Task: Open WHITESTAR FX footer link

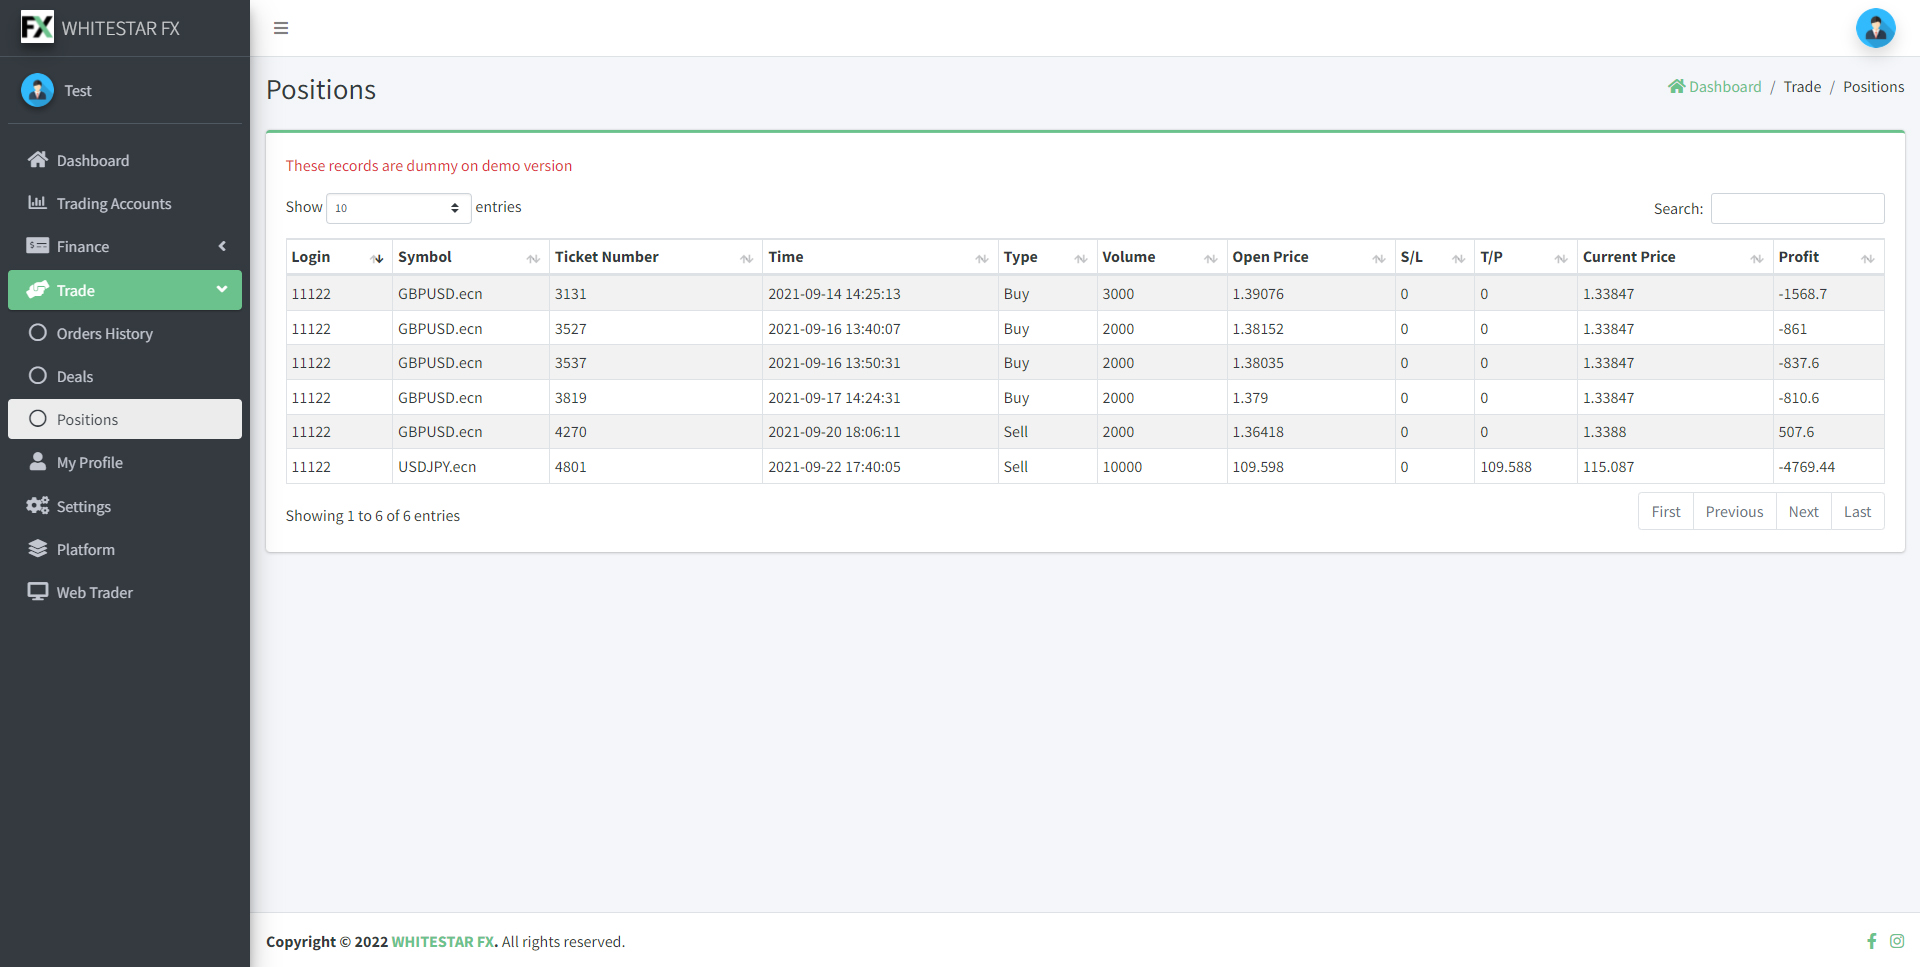Action: (442, 942)
